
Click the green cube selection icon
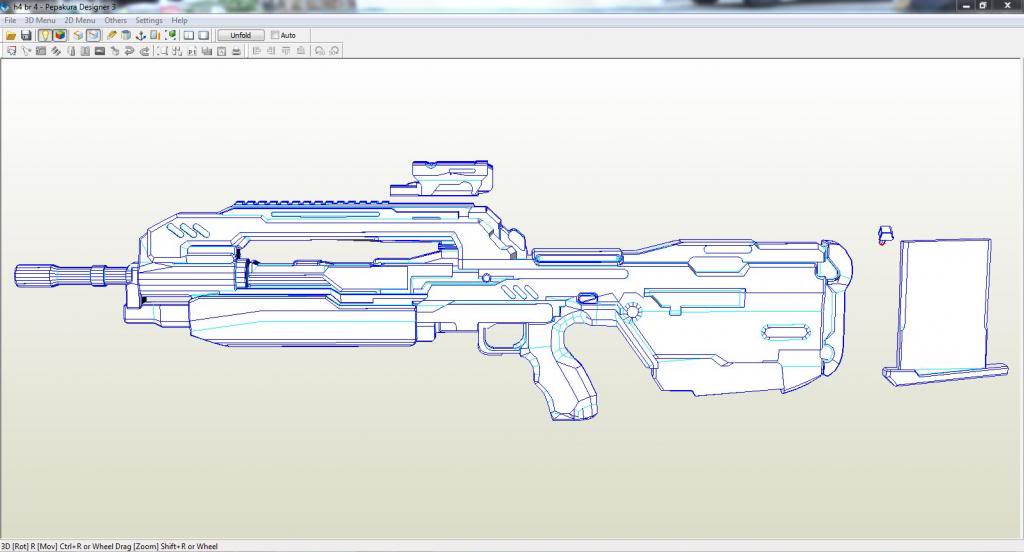click(170, 35)
